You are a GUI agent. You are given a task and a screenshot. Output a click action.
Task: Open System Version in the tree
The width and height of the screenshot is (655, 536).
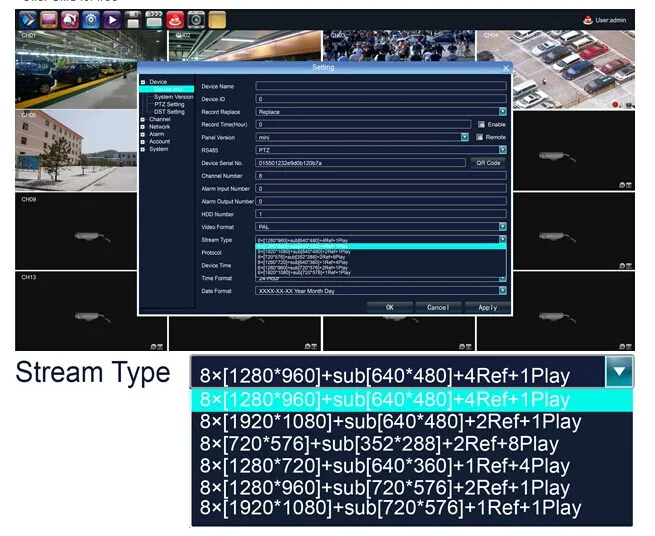click(173, 97)
